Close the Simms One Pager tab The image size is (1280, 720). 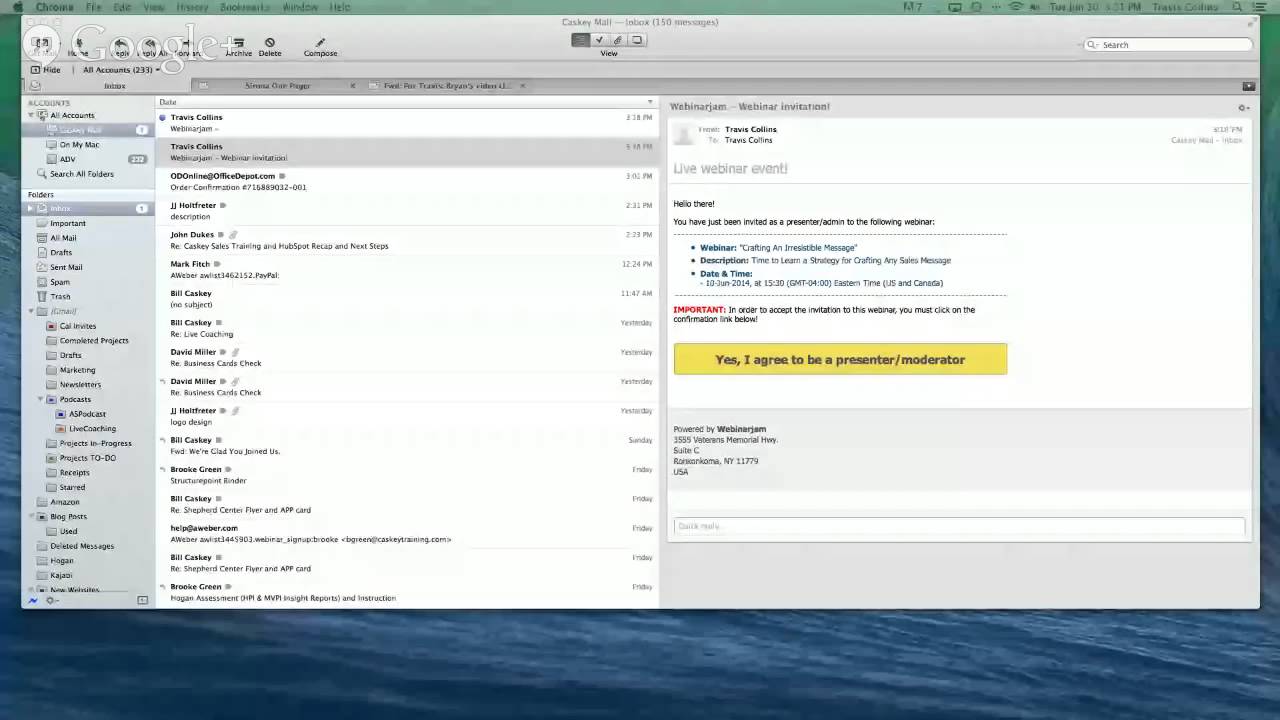click(x=352, y=86)
